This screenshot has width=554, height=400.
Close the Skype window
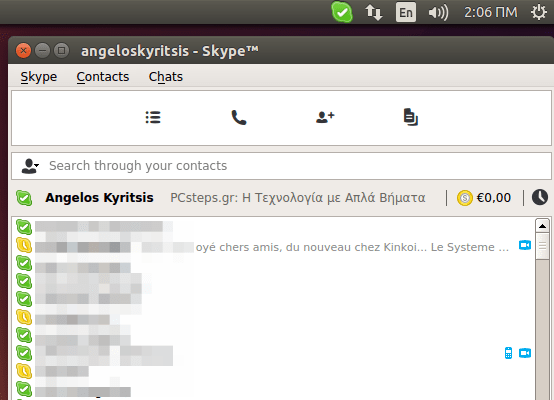pyautogui.click(x=23, y=51)
